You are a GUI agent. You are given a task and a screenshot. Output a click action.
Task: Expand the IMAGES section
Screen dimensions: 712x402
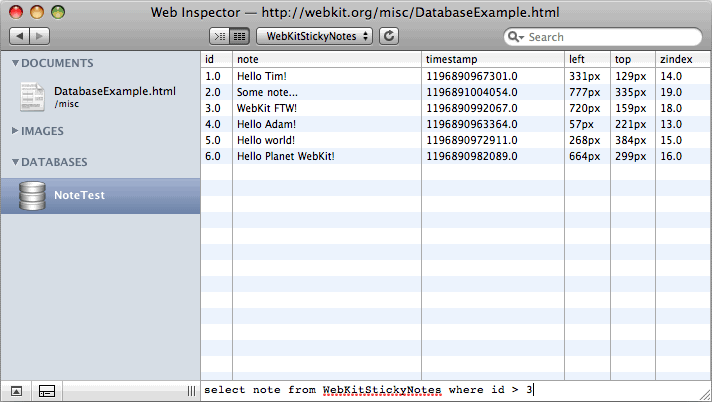point(15,131)
